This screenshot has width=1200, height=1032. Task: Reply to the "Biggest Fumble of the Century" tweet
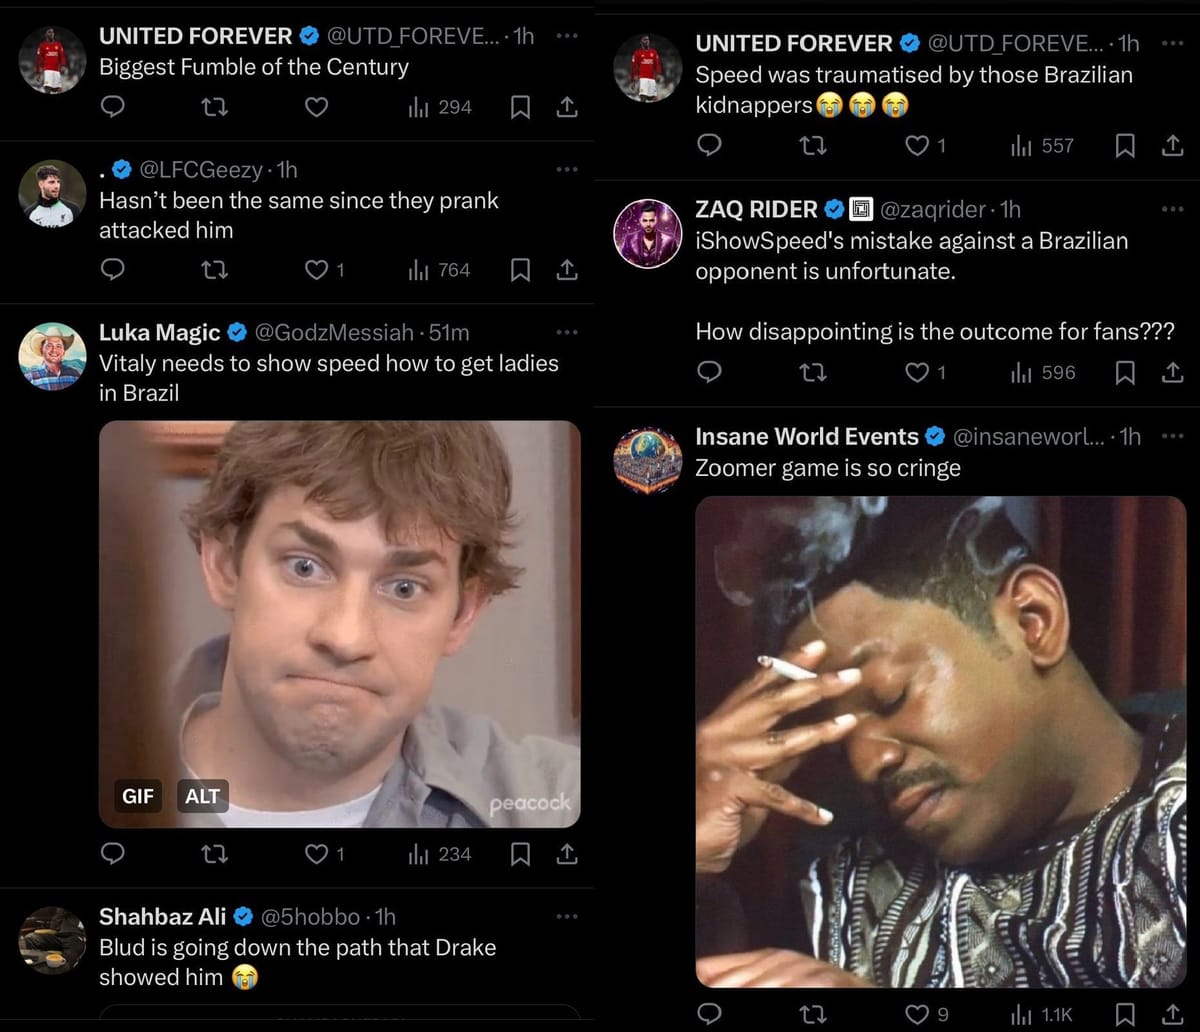[113, 107]
